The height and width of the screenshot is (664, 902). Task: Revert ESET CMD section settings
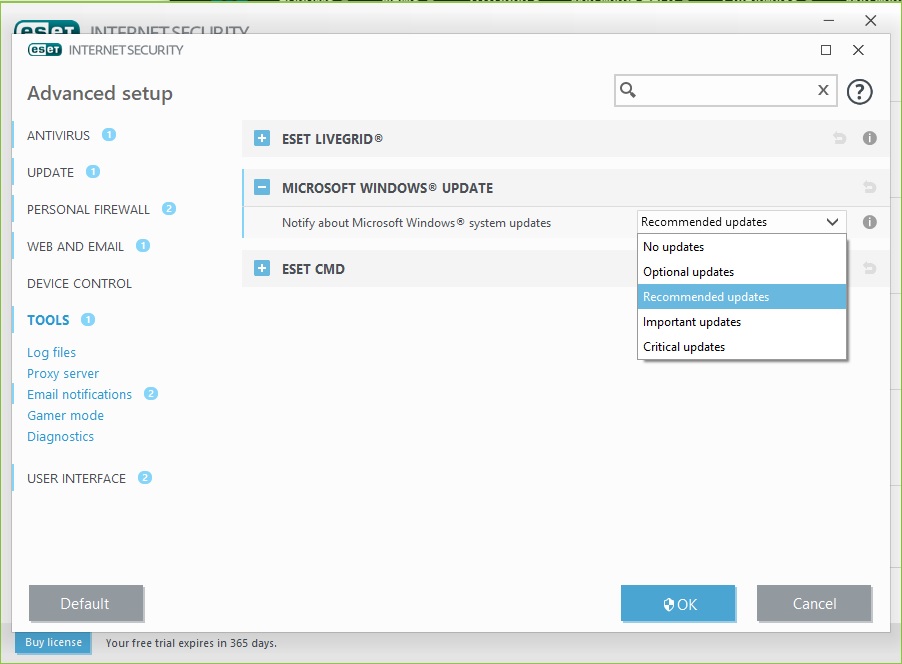pos(869,268)
